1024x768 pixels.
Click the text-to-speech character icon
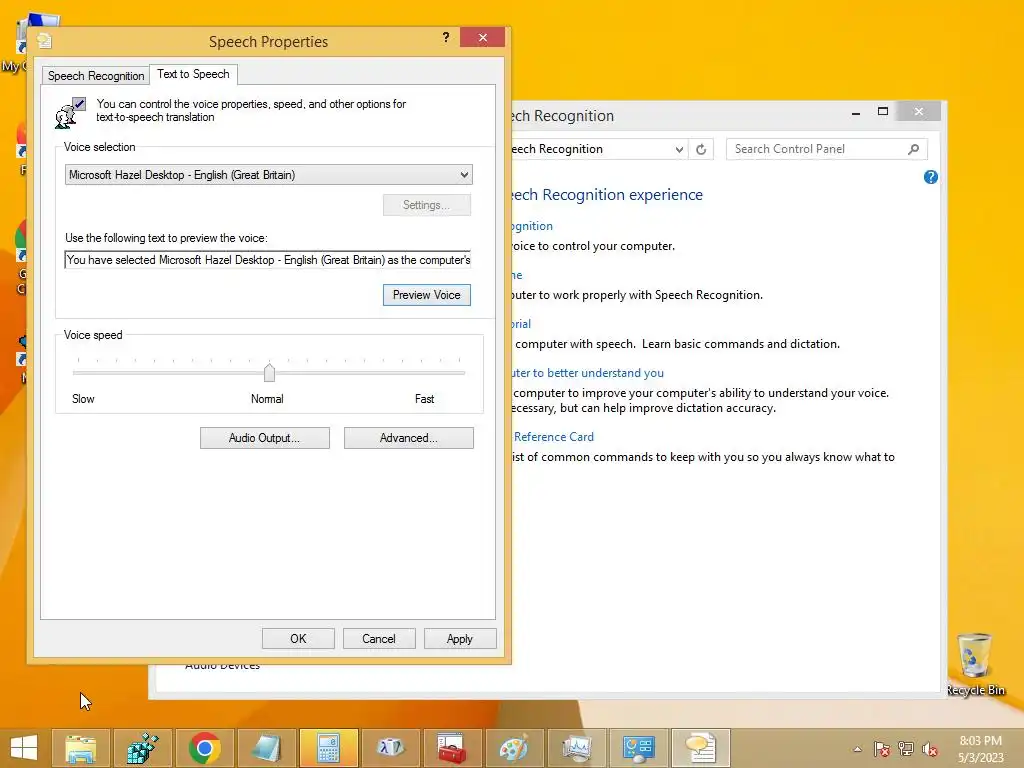click(71, 112)
